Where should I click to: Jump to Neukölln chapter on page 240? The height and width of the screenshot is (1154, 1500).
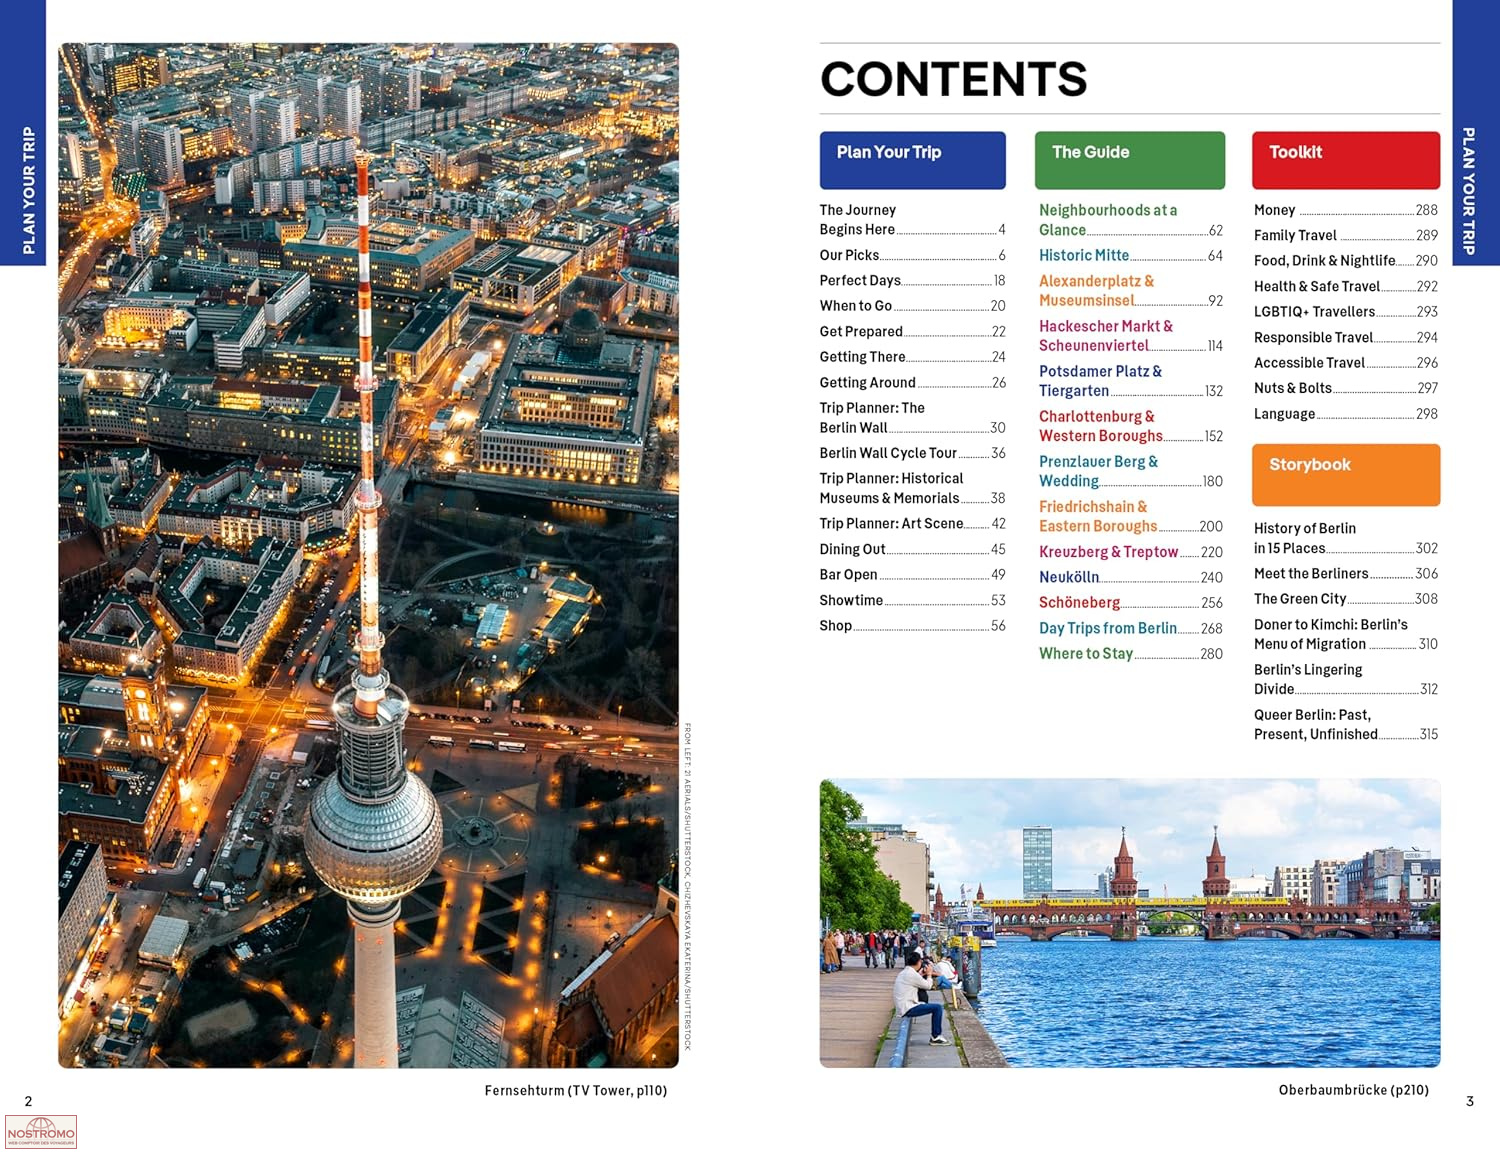(1069, 577)
